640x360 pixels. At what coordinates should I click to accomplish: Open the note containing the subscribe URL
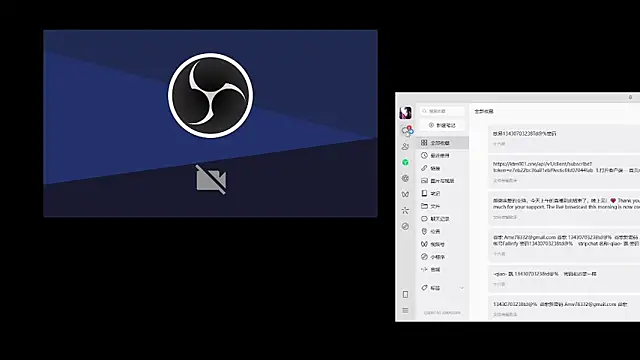564,171
